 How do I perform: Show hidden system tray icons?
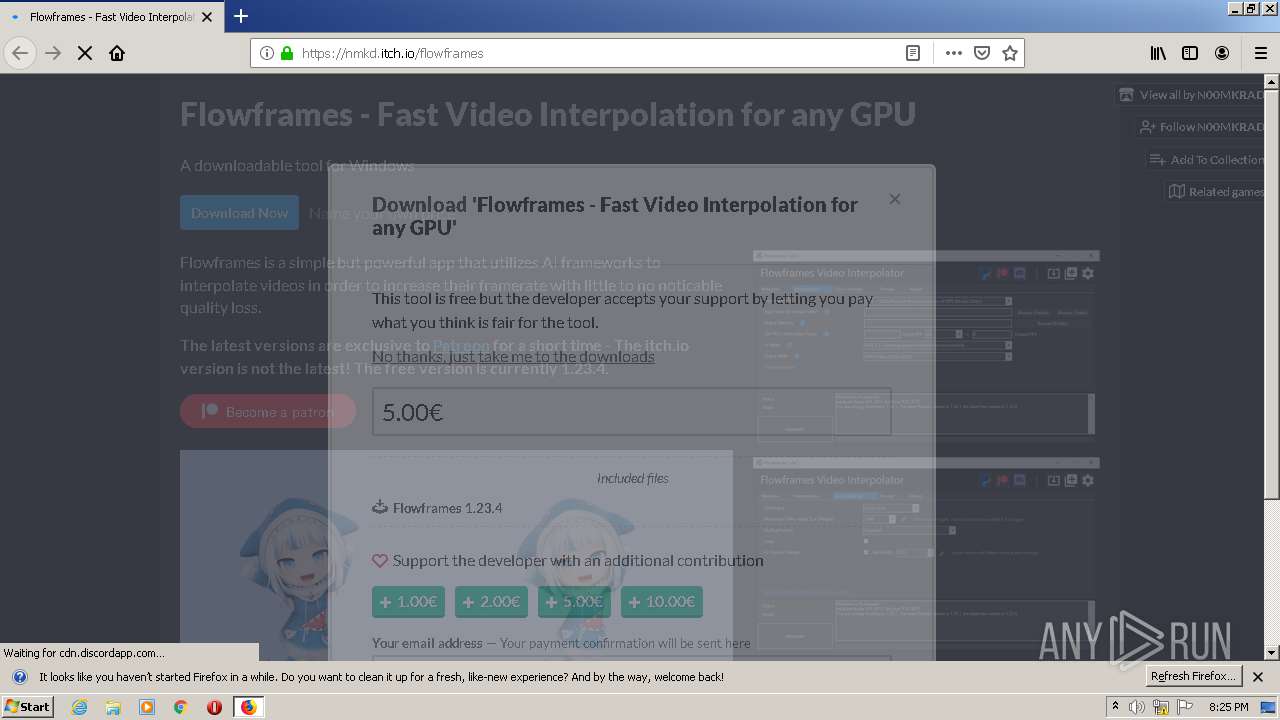[x=1115, y=707]
